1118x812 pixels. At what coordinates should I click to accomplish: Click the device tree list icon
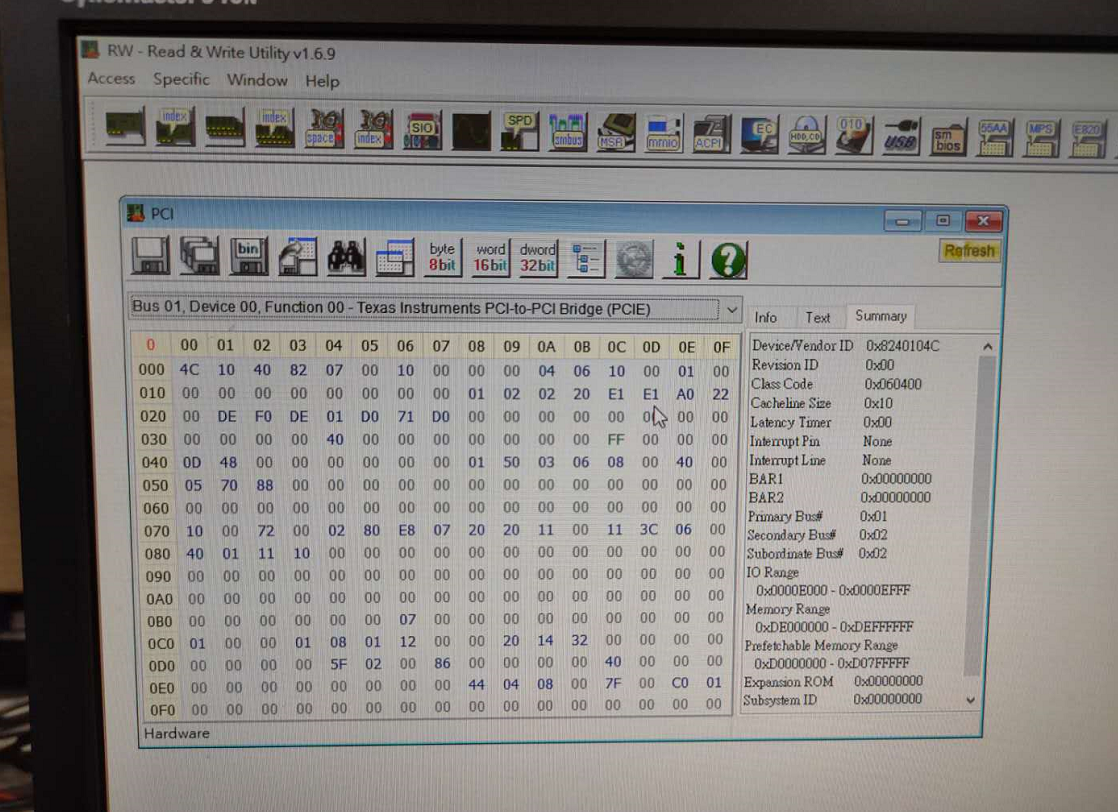coord(586,259)
